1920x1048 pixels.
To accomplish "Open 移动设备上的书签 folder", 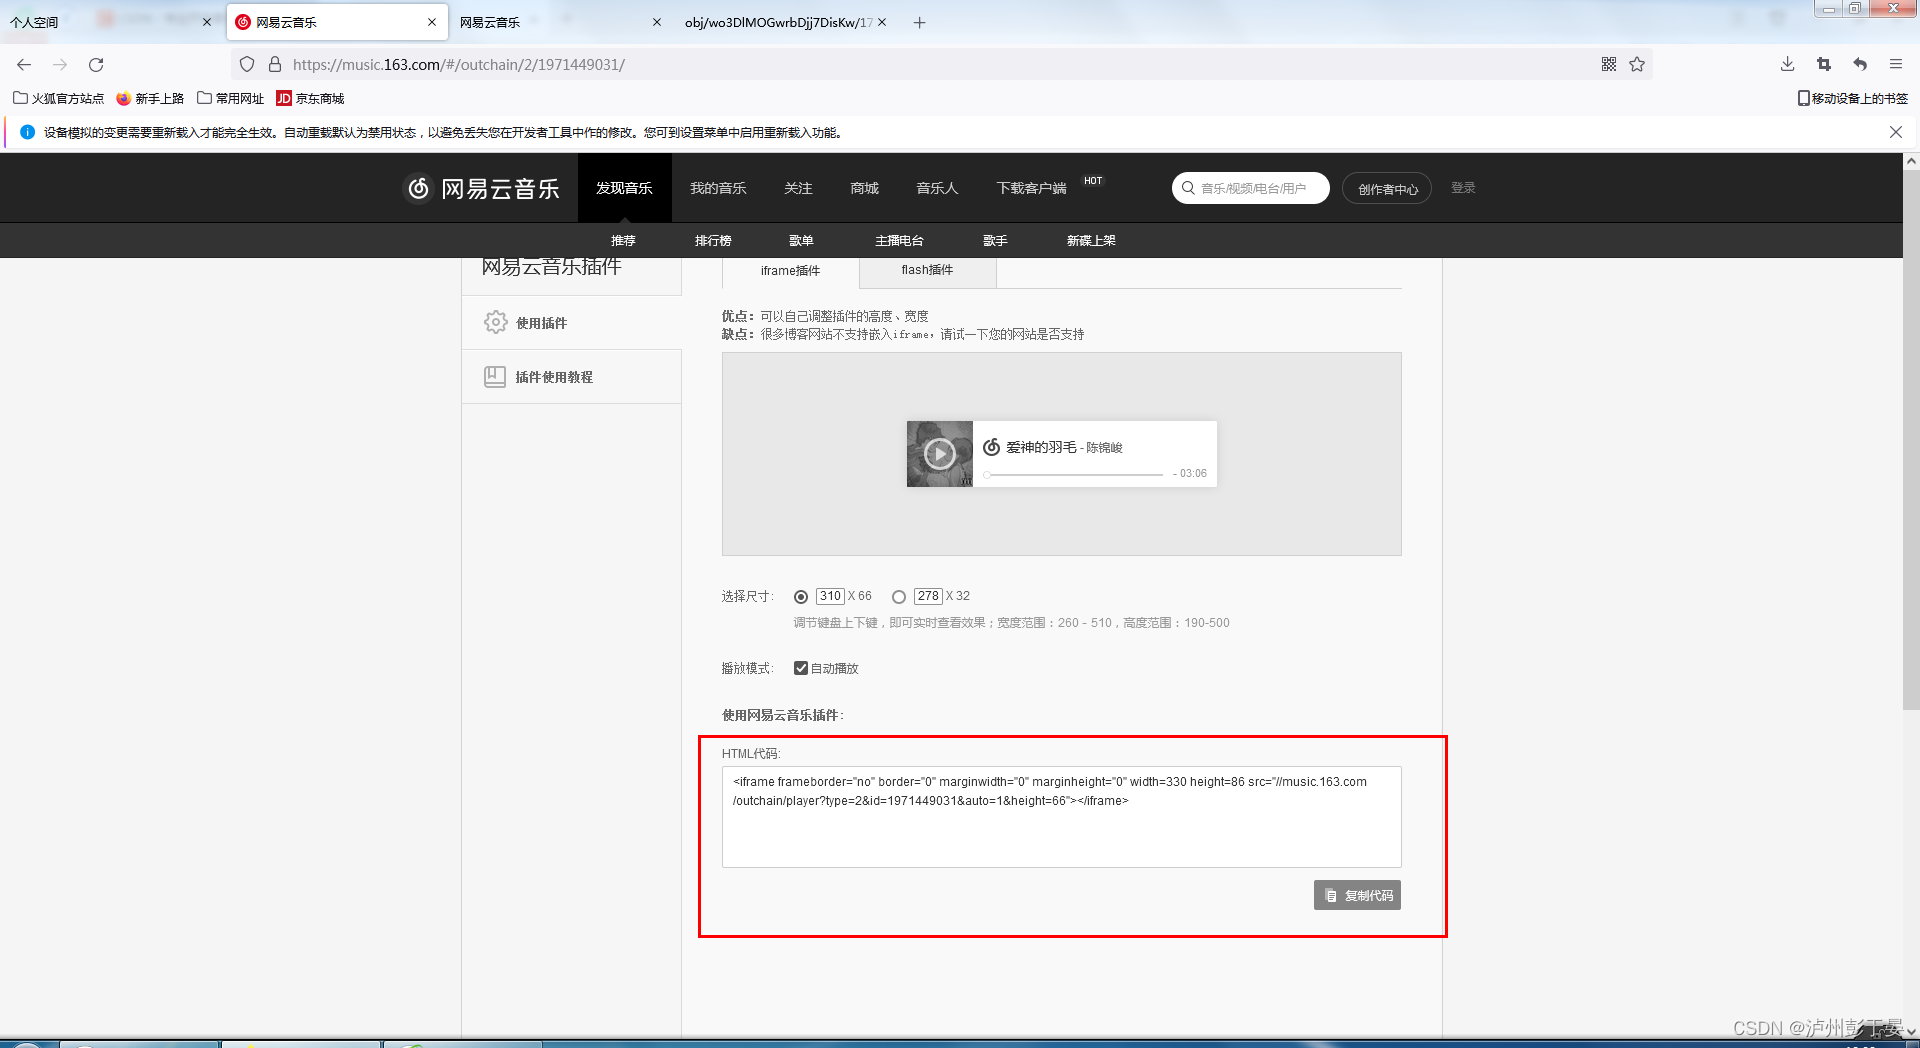I will [1853, 98].
